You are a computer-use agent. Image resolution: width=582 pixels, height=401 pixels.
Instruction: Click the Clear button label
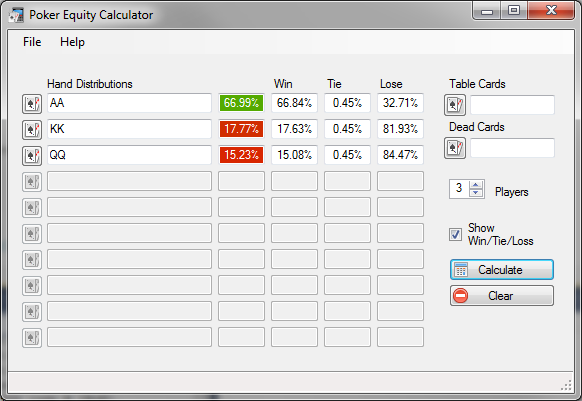tap(500, 296)
